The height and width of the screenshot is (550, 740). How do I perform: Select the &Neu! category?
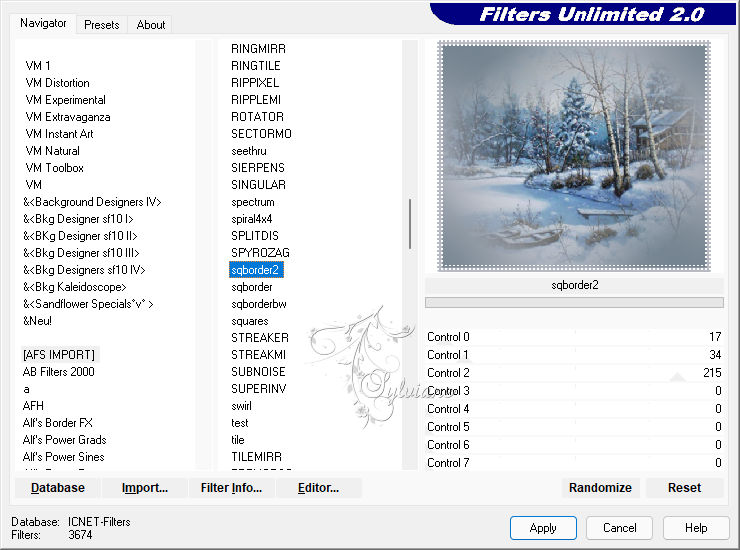click(x=37, y=321)
